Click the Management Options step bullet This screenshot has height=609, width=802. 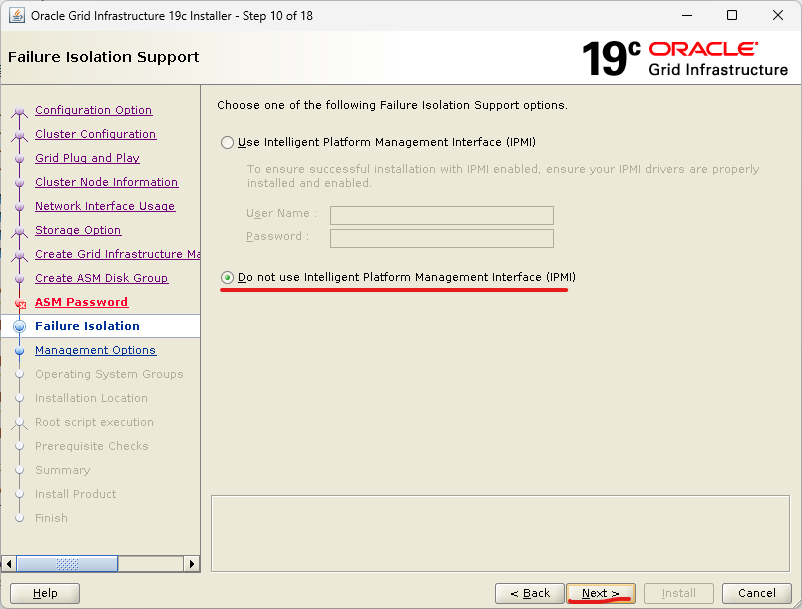(19, 351)
